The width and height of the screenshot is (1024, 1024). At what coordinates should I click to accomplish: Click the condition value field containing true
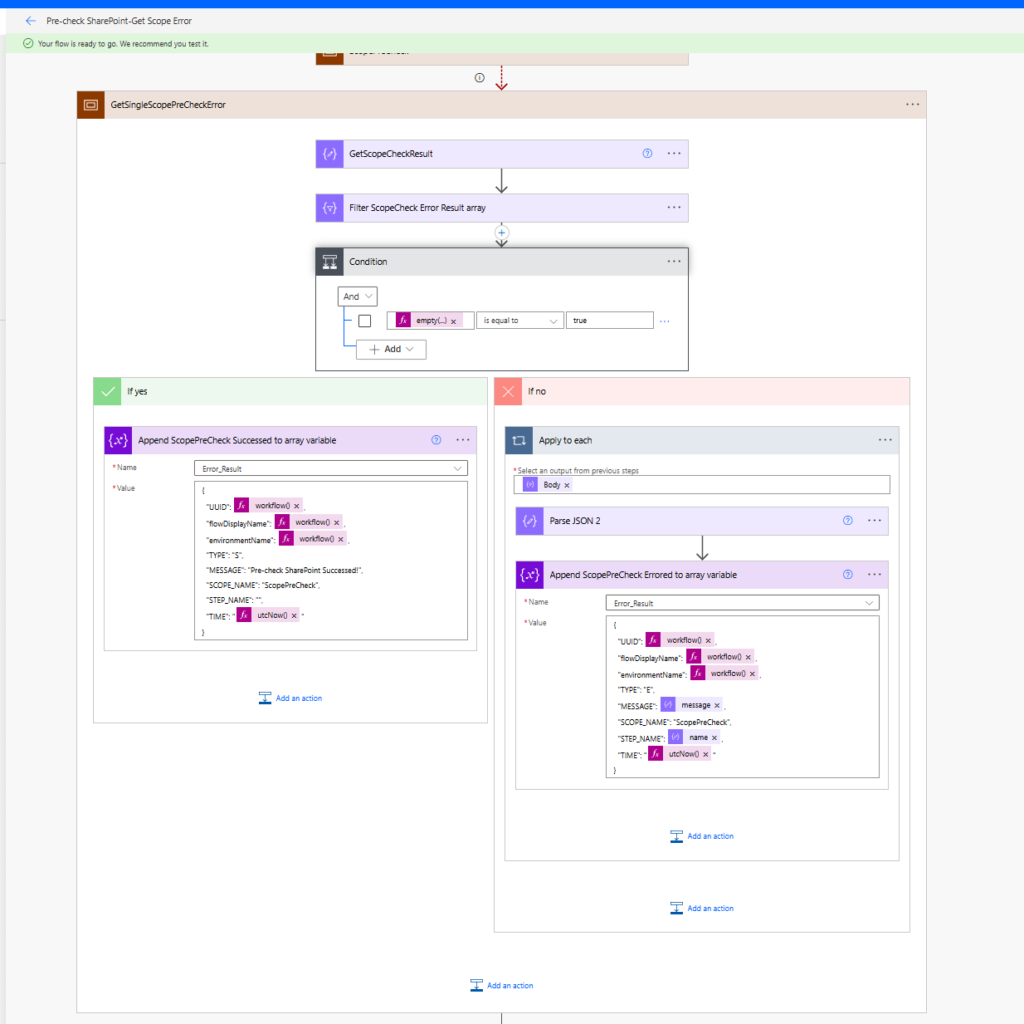click(x=609, y=321)
